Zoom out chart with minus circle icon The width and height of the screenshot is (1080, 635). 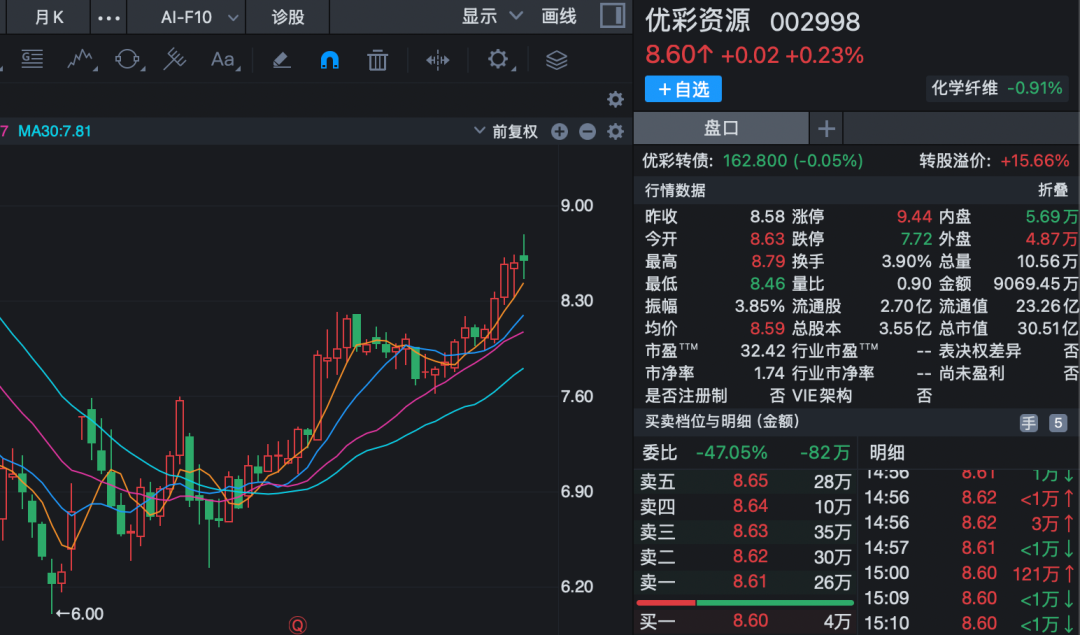click(x=588, y=132)
